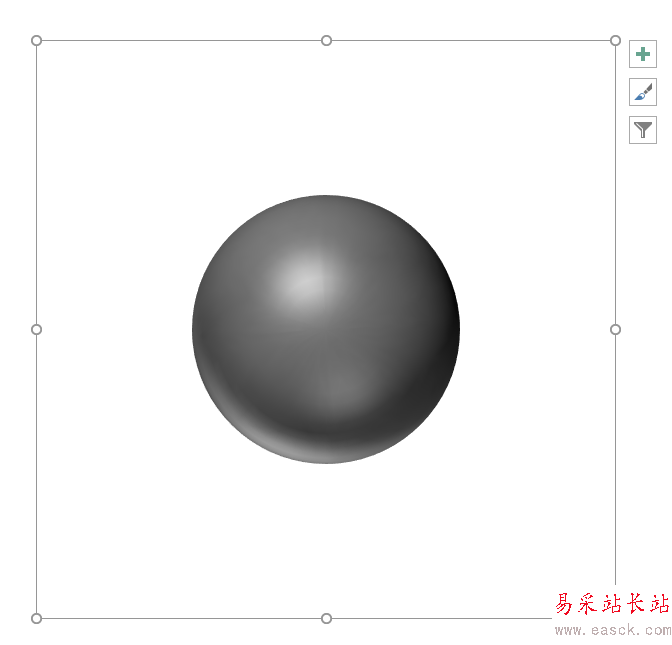Click bottom-left corner sizing handle
Screen dimensions: 672x645
tap(36, 618)
